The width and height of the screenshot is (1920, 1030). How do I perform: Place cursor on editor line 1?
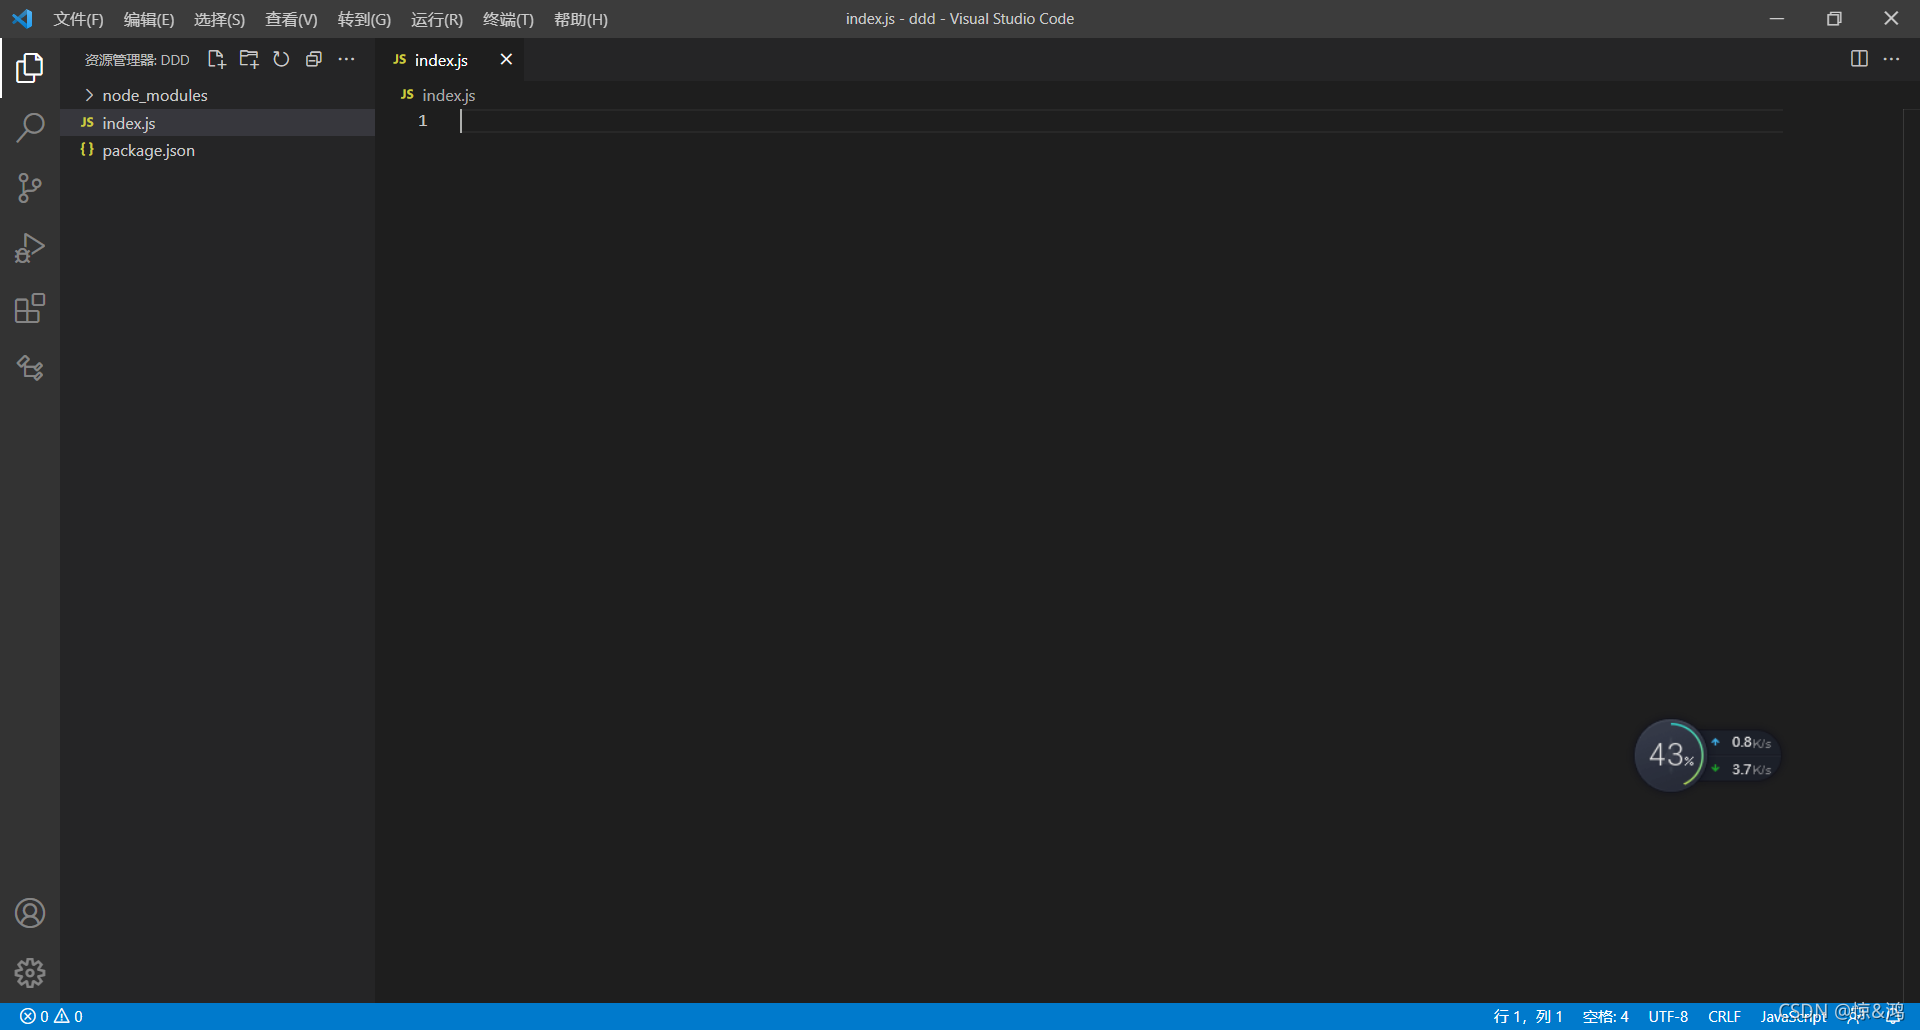(1120, 121)
